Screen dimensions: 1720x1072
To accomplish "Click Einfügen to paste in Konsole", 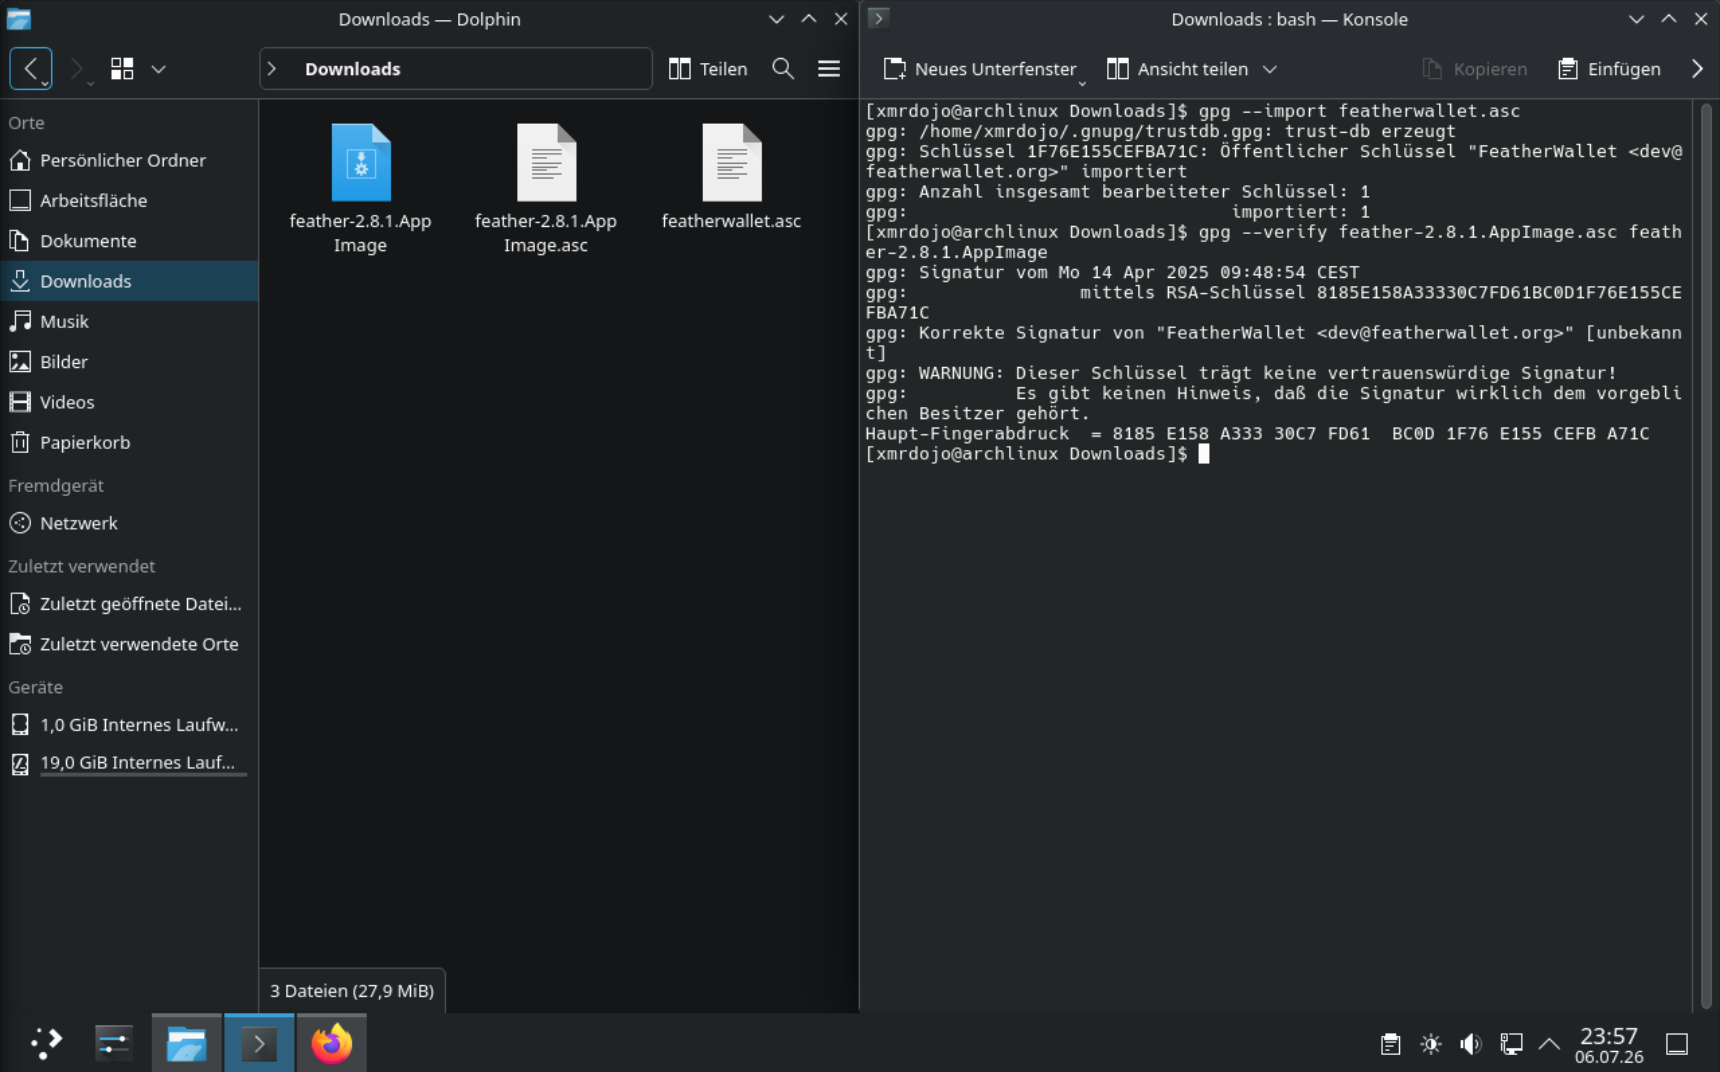I will coord(1609,69).
